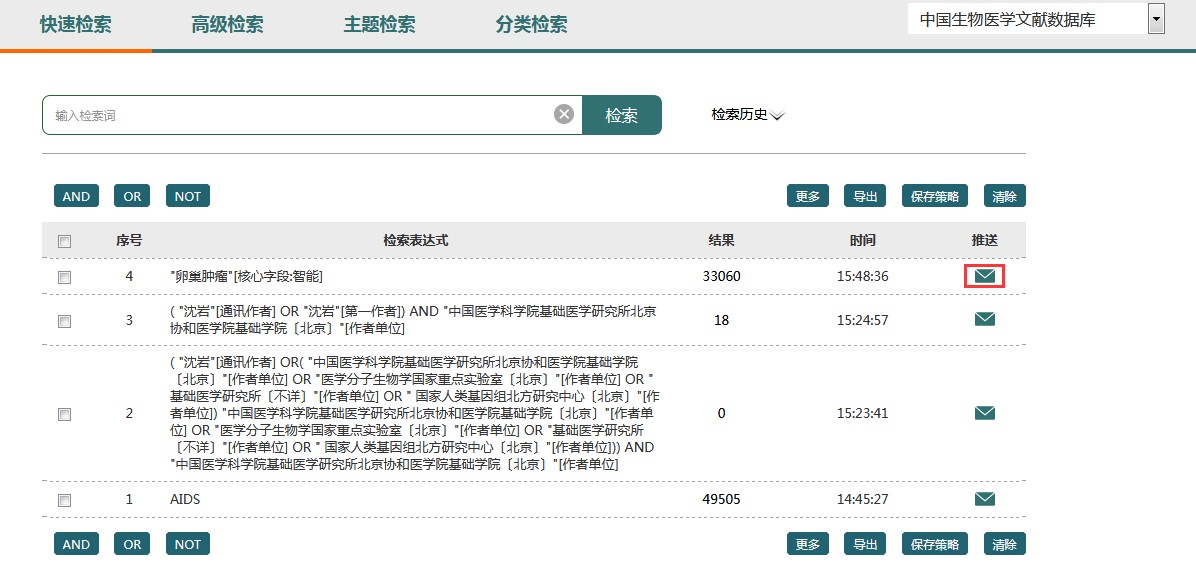Clear the search box with the X icon
1196x565 pixels.
[564, 115]
